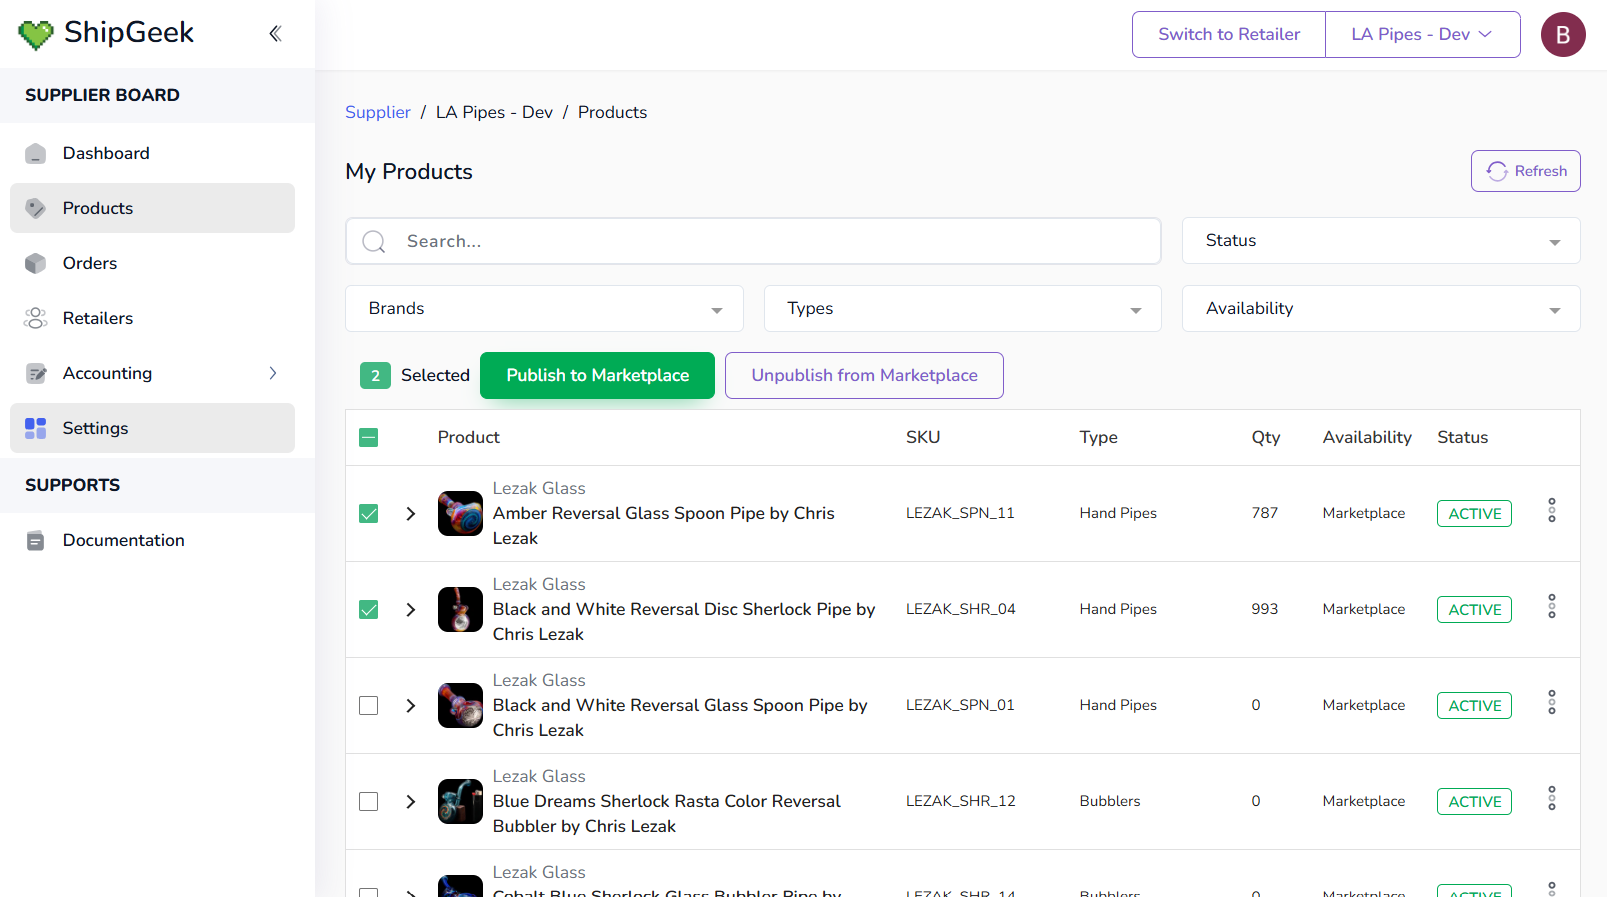Uncheck Black and White Disc Sherlock Pipe
1607x897 pixels.
(369, 609)
